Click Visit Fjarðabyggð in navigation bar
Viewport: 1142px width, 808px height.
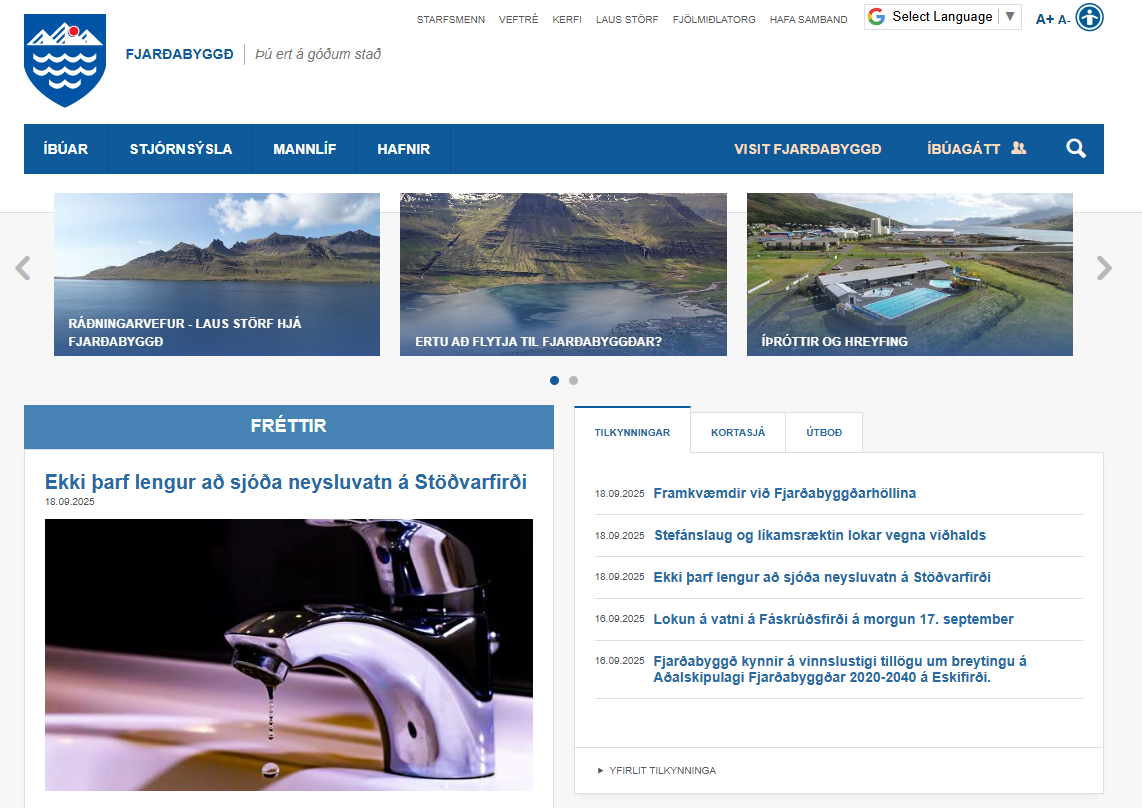coord(807,149)
